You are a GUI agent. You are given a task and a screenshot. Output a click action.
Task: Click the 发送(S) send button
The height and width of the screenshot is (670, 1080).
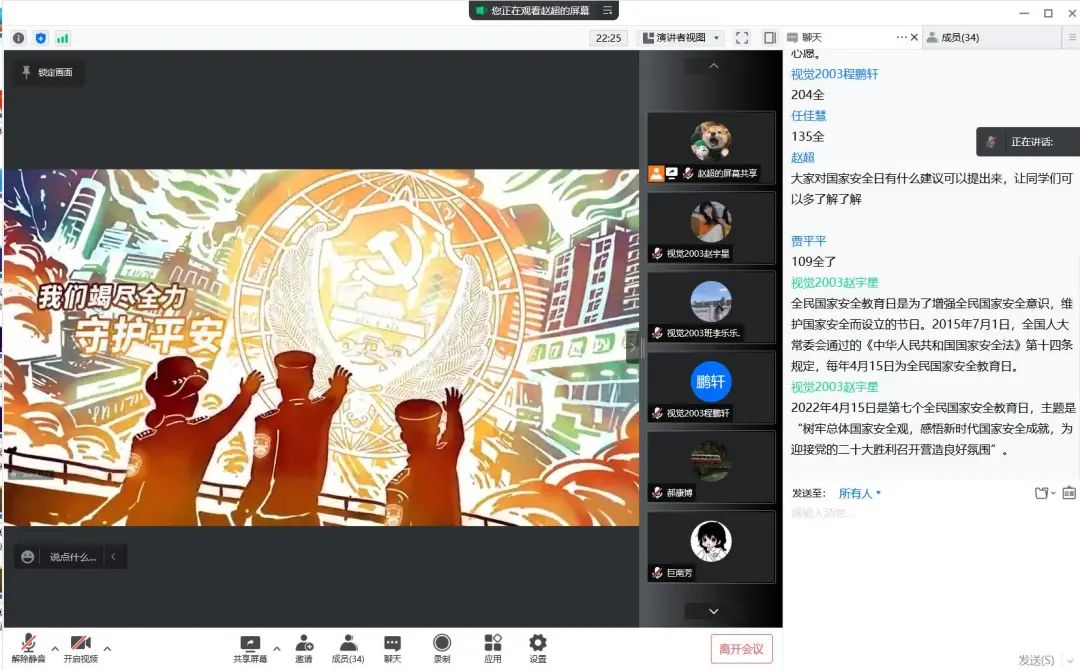point(1036,660)
